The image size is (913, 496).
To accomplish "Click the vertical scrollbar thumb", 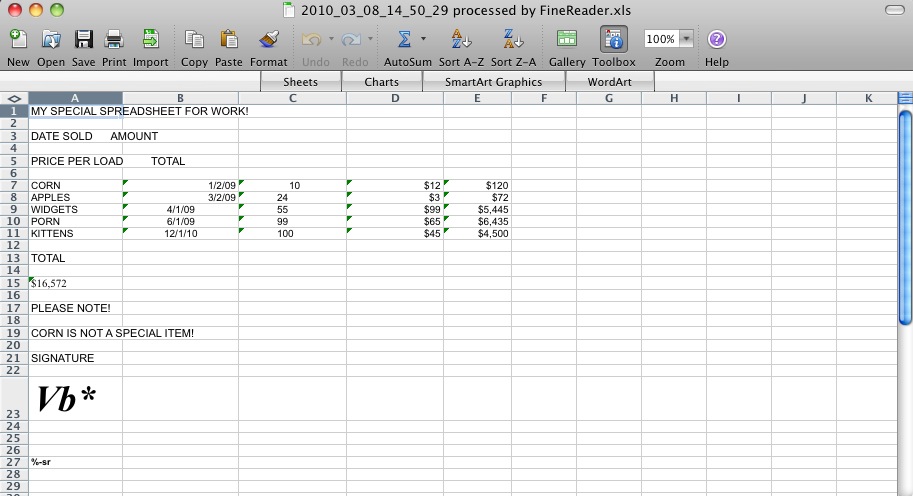I will [905, 218].
